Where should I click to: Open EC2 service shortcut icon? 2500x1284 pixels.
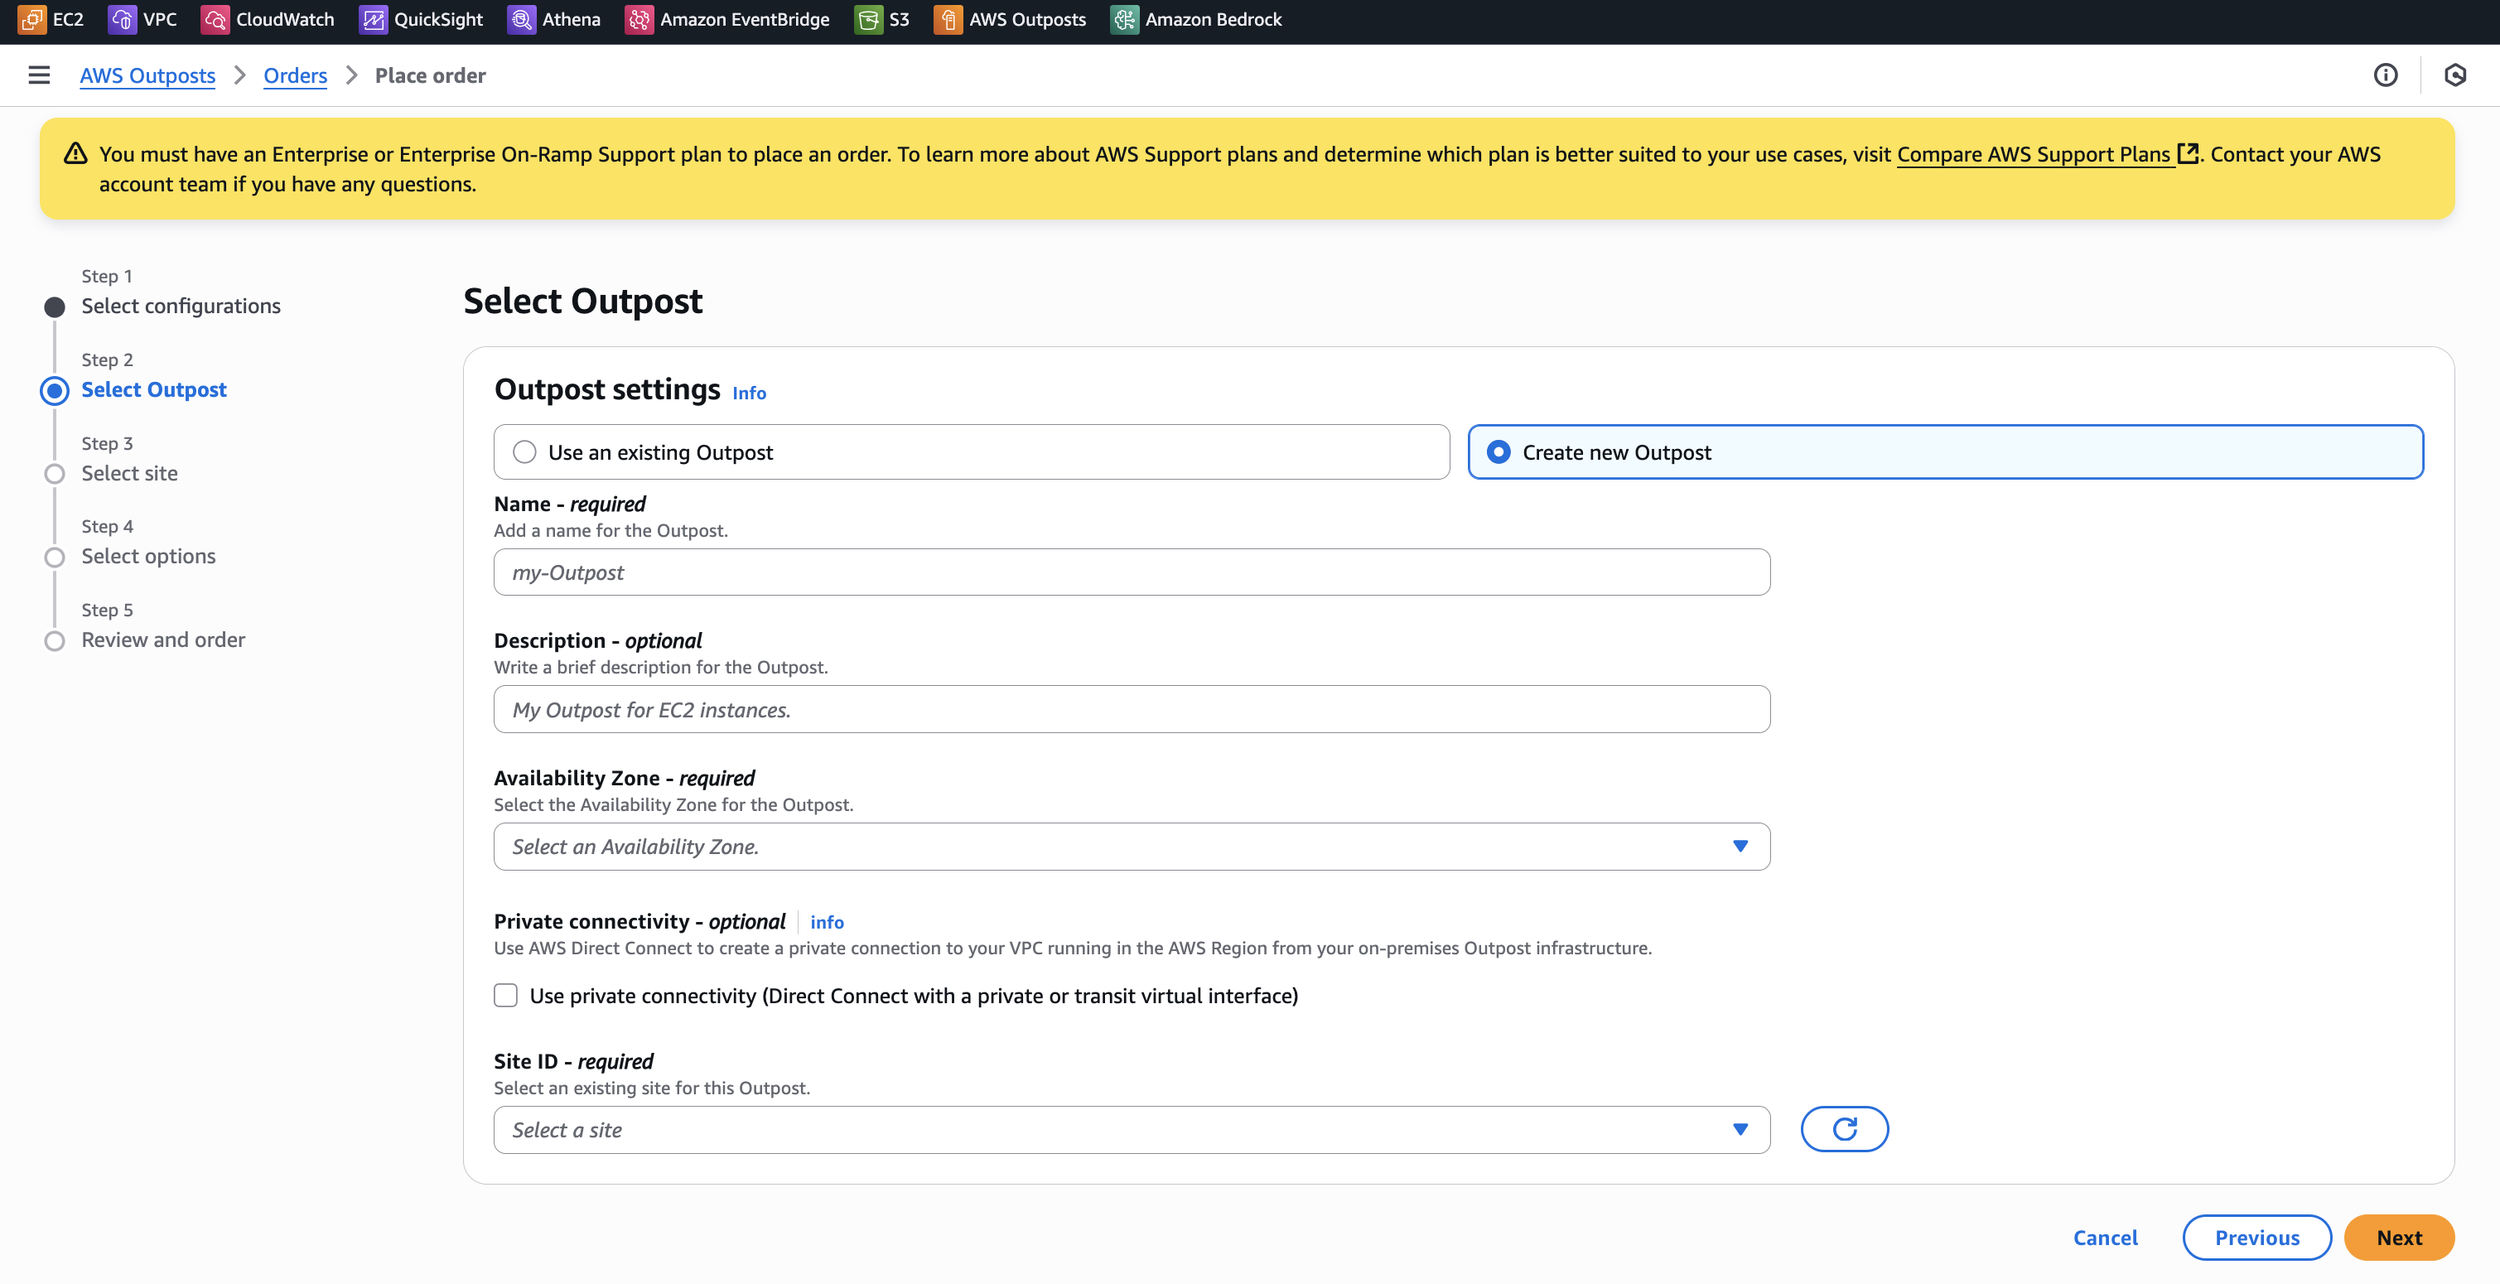click(x=32, y=19)
